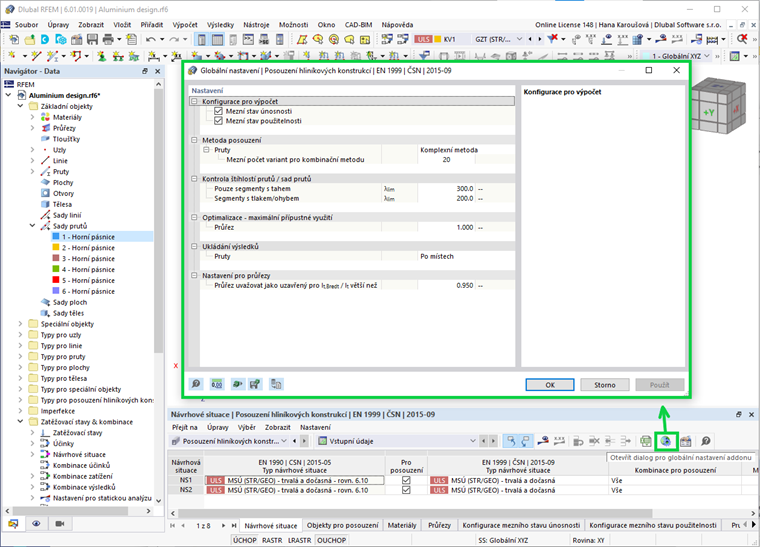Screen dimensions: 760x547
Task: Collapse Konfigurace pro výpočet section
Action: [194, 101]
